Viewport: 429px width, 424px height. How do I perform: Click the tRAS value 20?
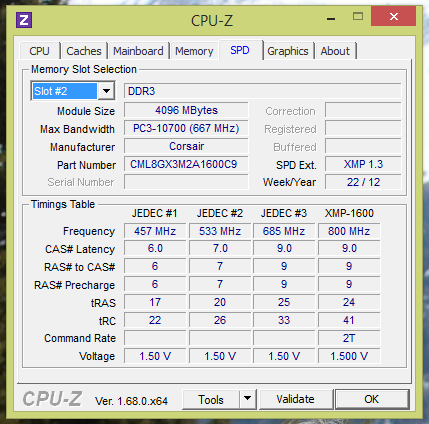(220, 303)
